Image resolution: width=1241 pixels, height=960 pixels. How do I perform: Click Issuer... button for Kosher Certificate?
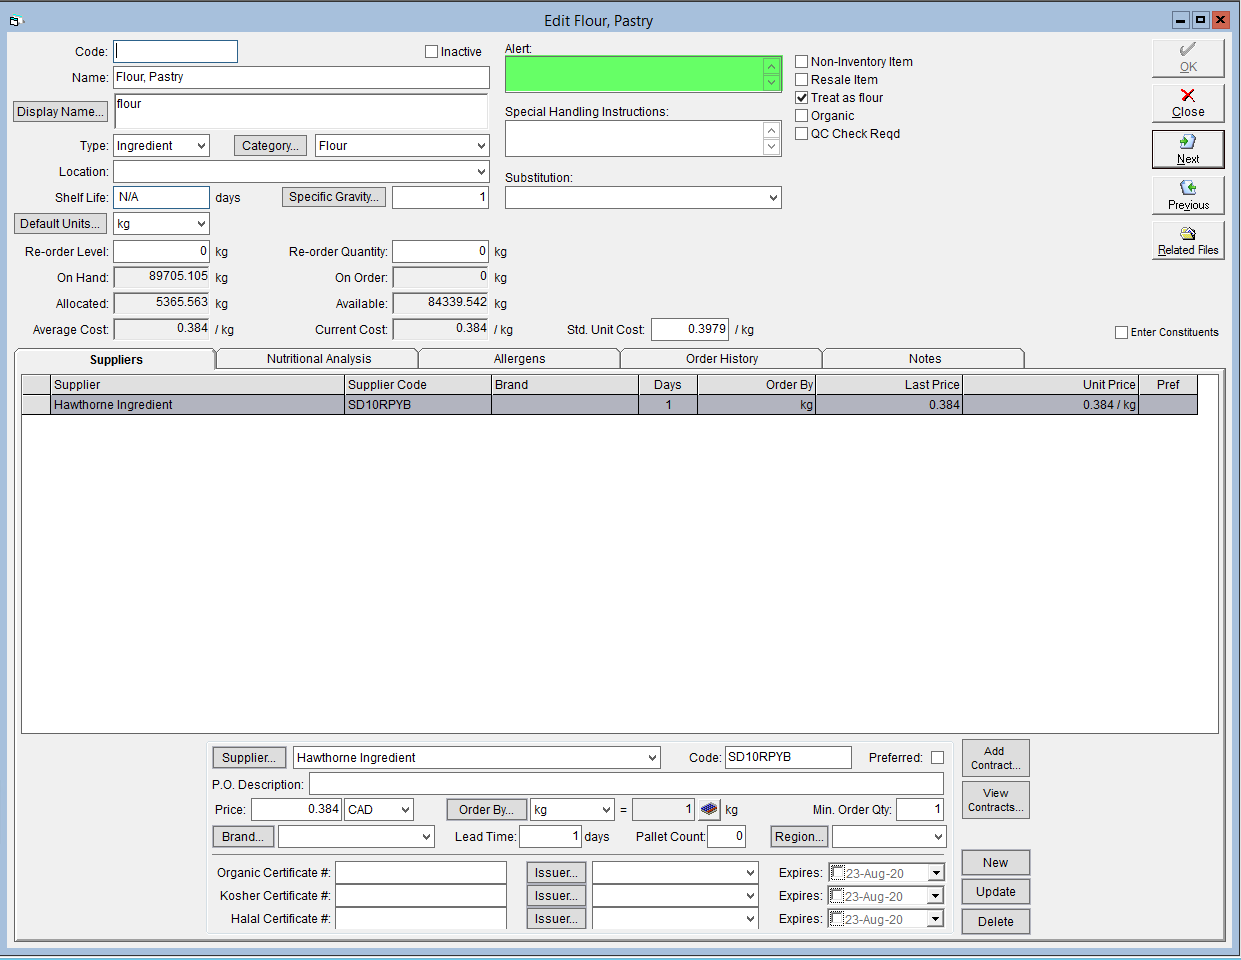(556, 895)
